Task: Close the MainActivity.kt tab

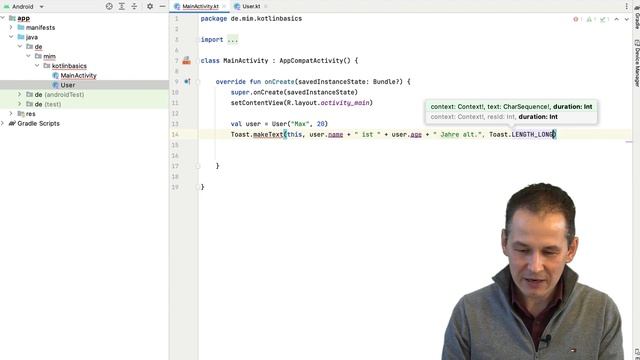Action: pyautogui.click(x=224, y=7)
